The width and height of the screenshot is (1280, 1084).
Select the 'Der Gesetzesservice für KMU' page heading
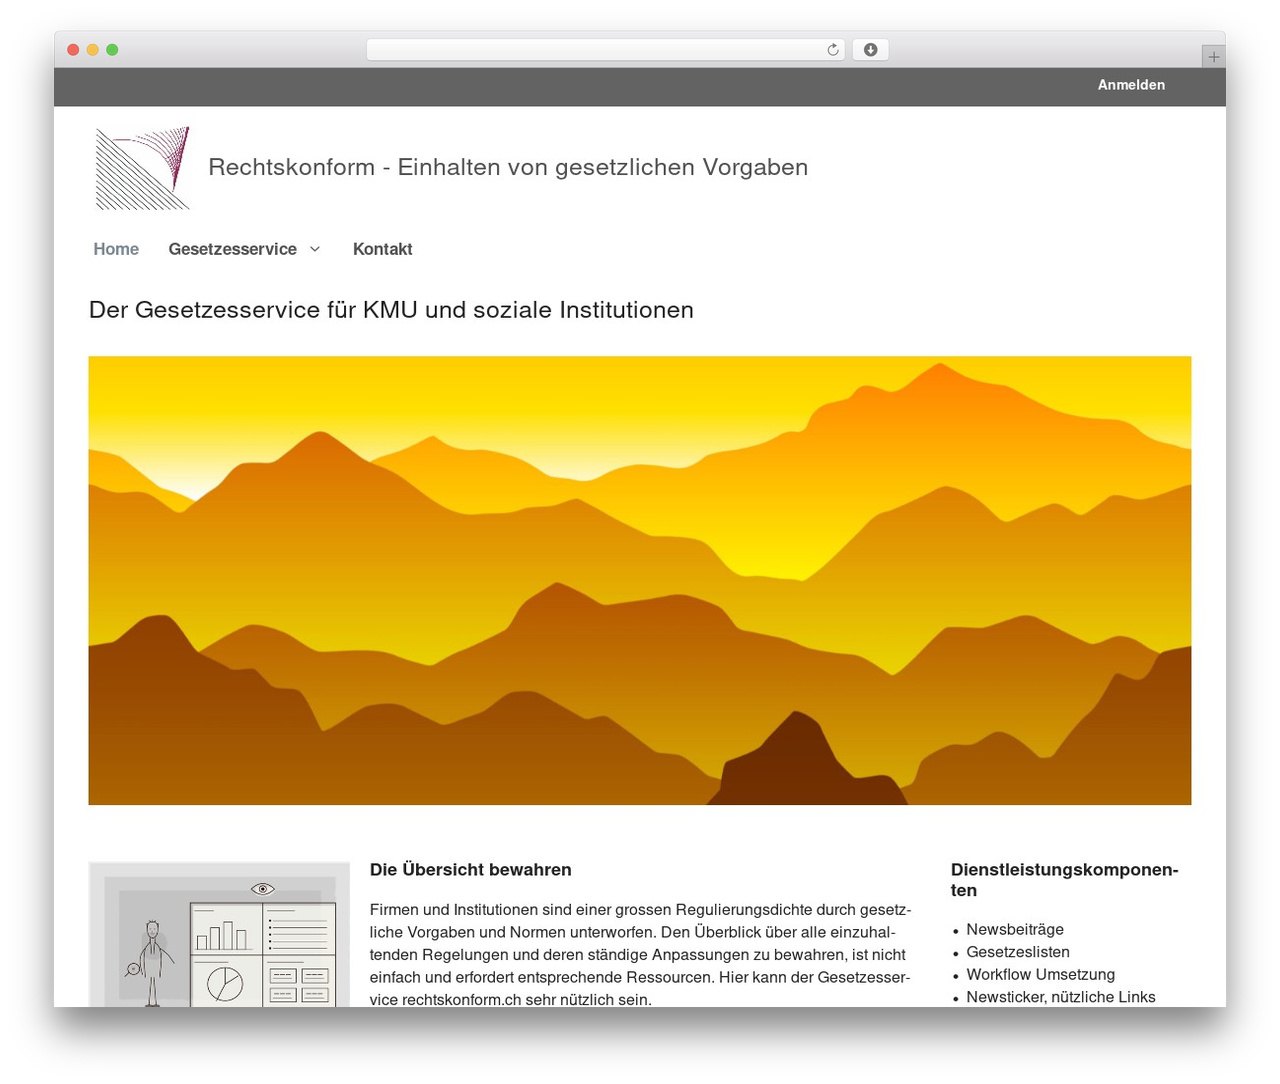(x=391, y=310)
